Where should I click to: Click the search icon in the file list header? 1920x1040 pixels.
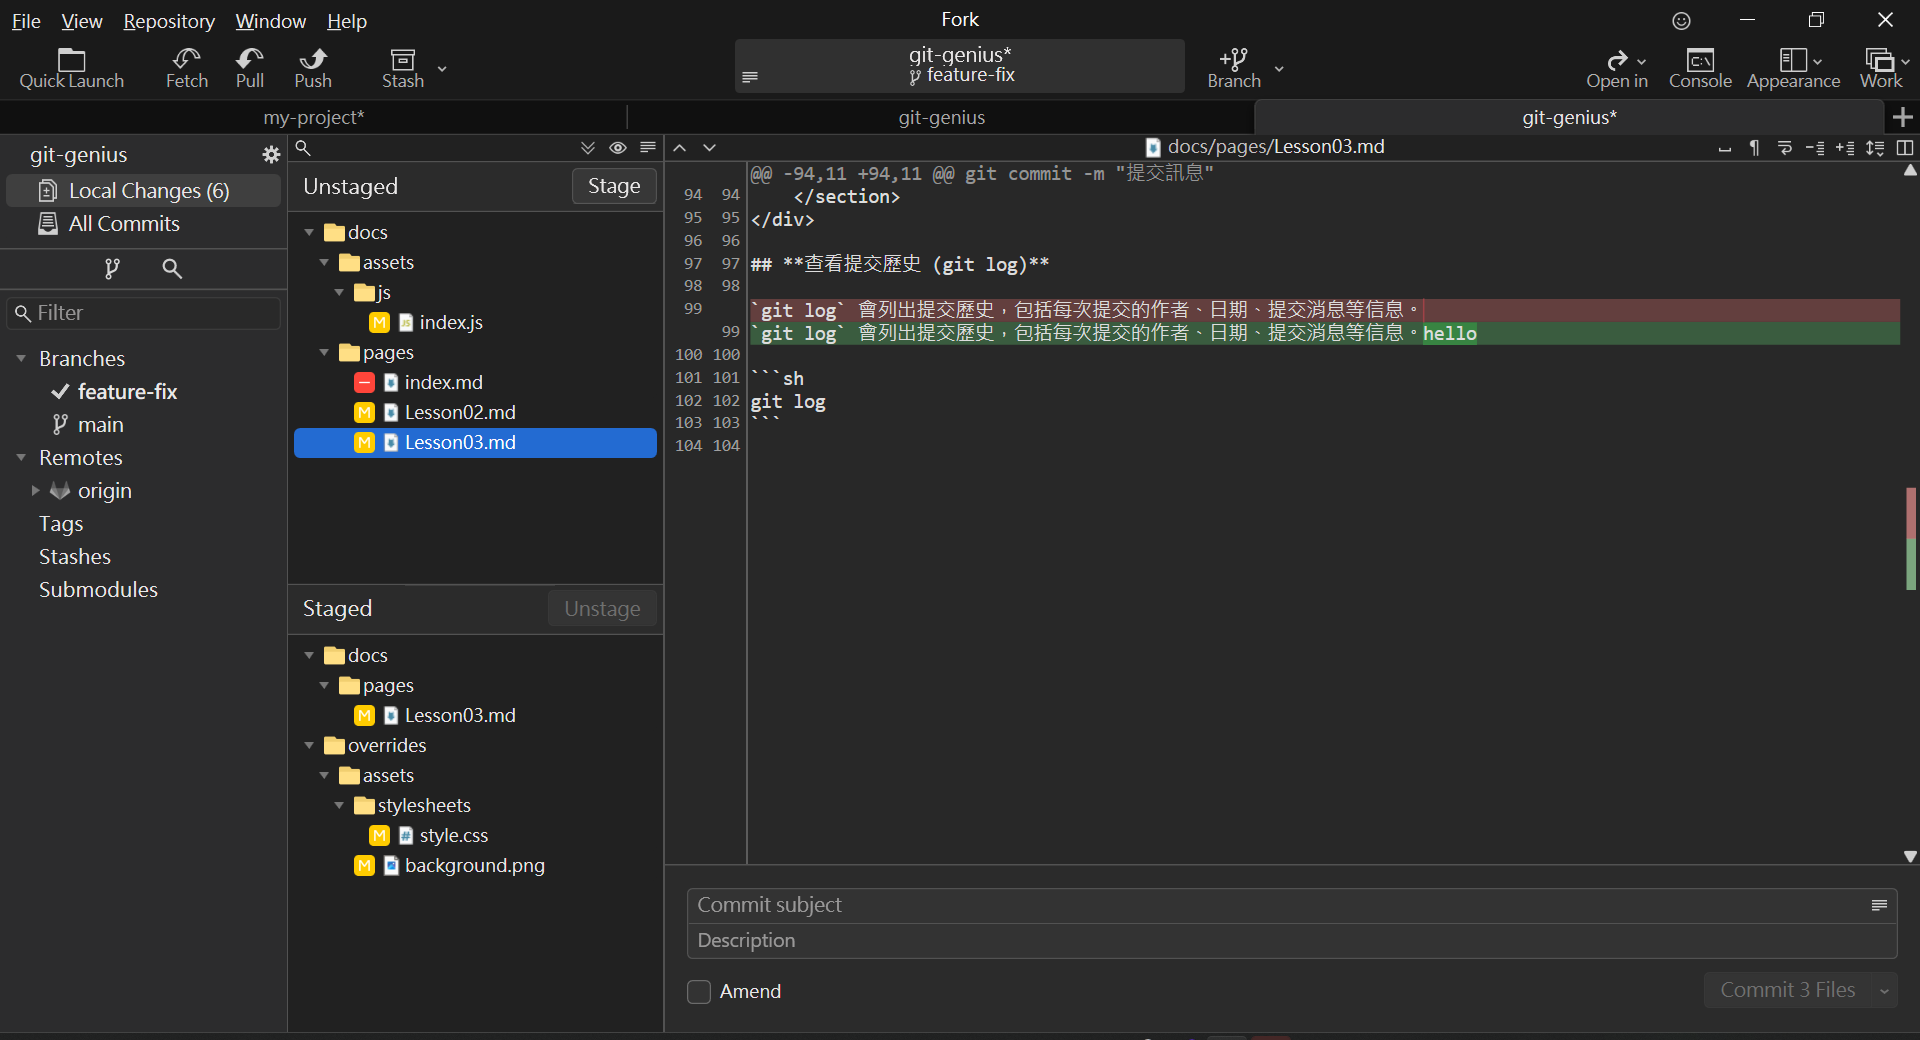click(304, 148)
